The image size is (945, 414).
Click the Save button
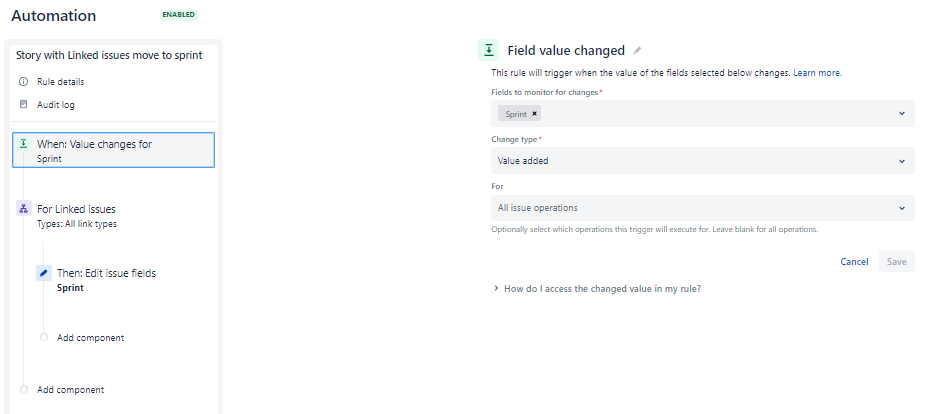pyautogui.click(x=897, y=262)
